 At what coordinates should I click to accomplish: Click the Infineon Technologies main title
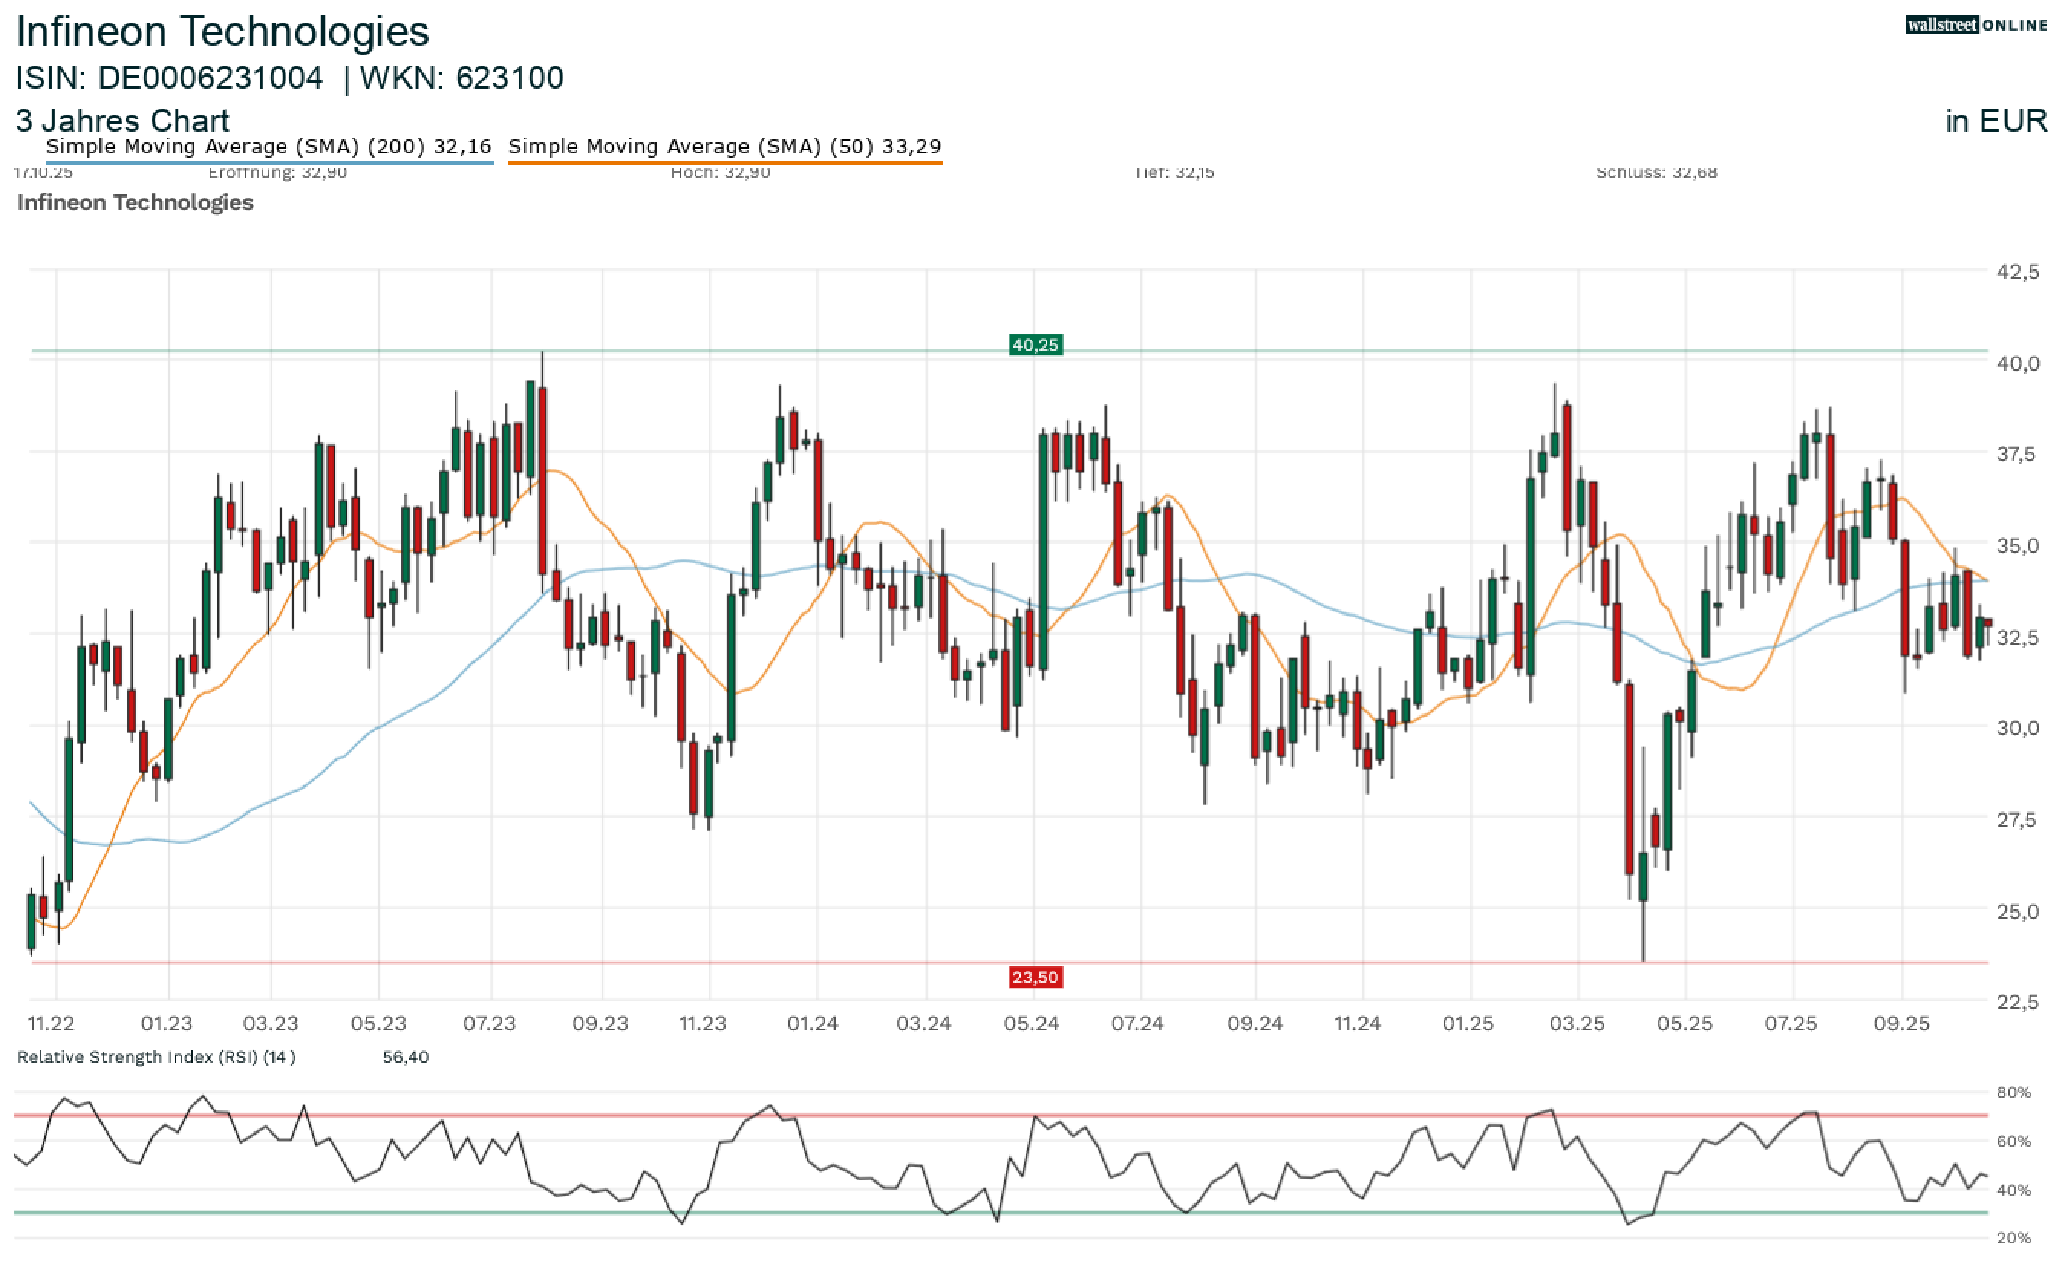pyautogui.click(x=222, y=32)
